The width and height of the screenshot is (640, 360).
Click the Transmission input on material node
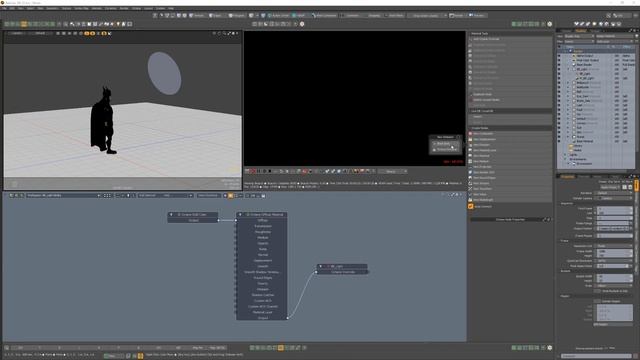(262, 226)
